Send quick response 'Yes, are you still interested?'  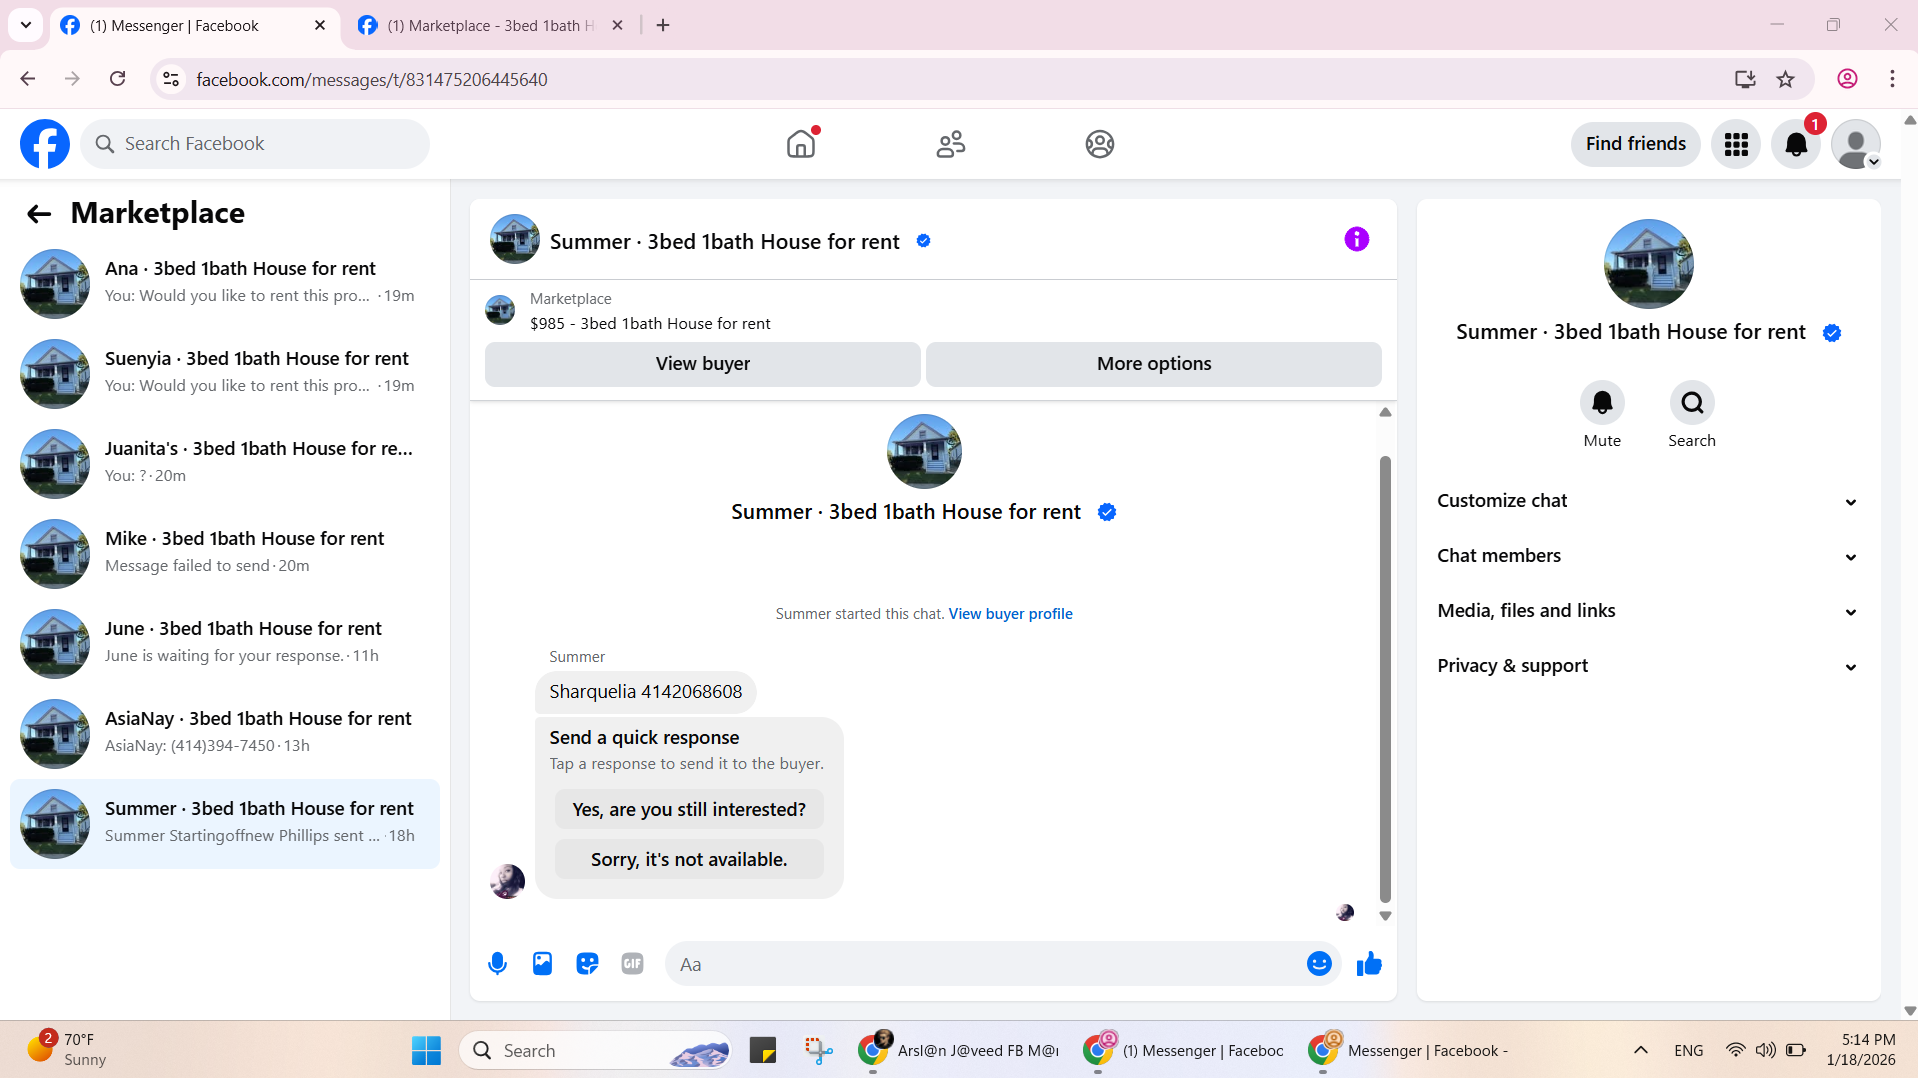[689, 809]
